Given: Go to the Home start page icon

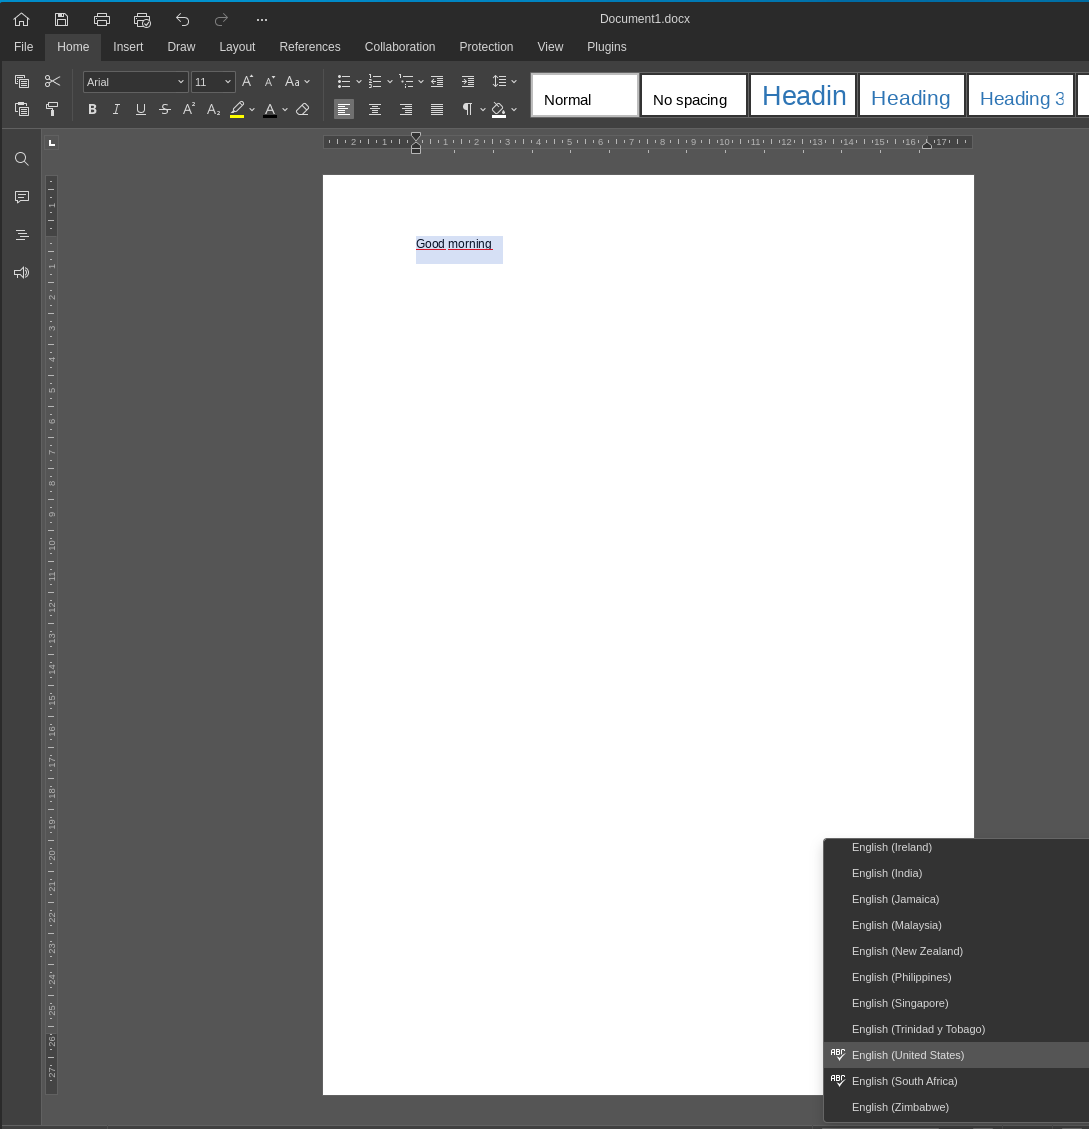Looking at the screenshot, I should (22, 19).
